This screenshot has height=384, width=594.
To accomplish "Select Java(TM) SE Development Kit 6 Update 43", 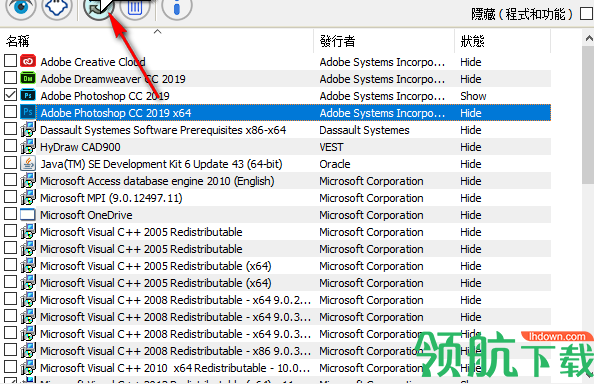I will [x=161, y=164].
